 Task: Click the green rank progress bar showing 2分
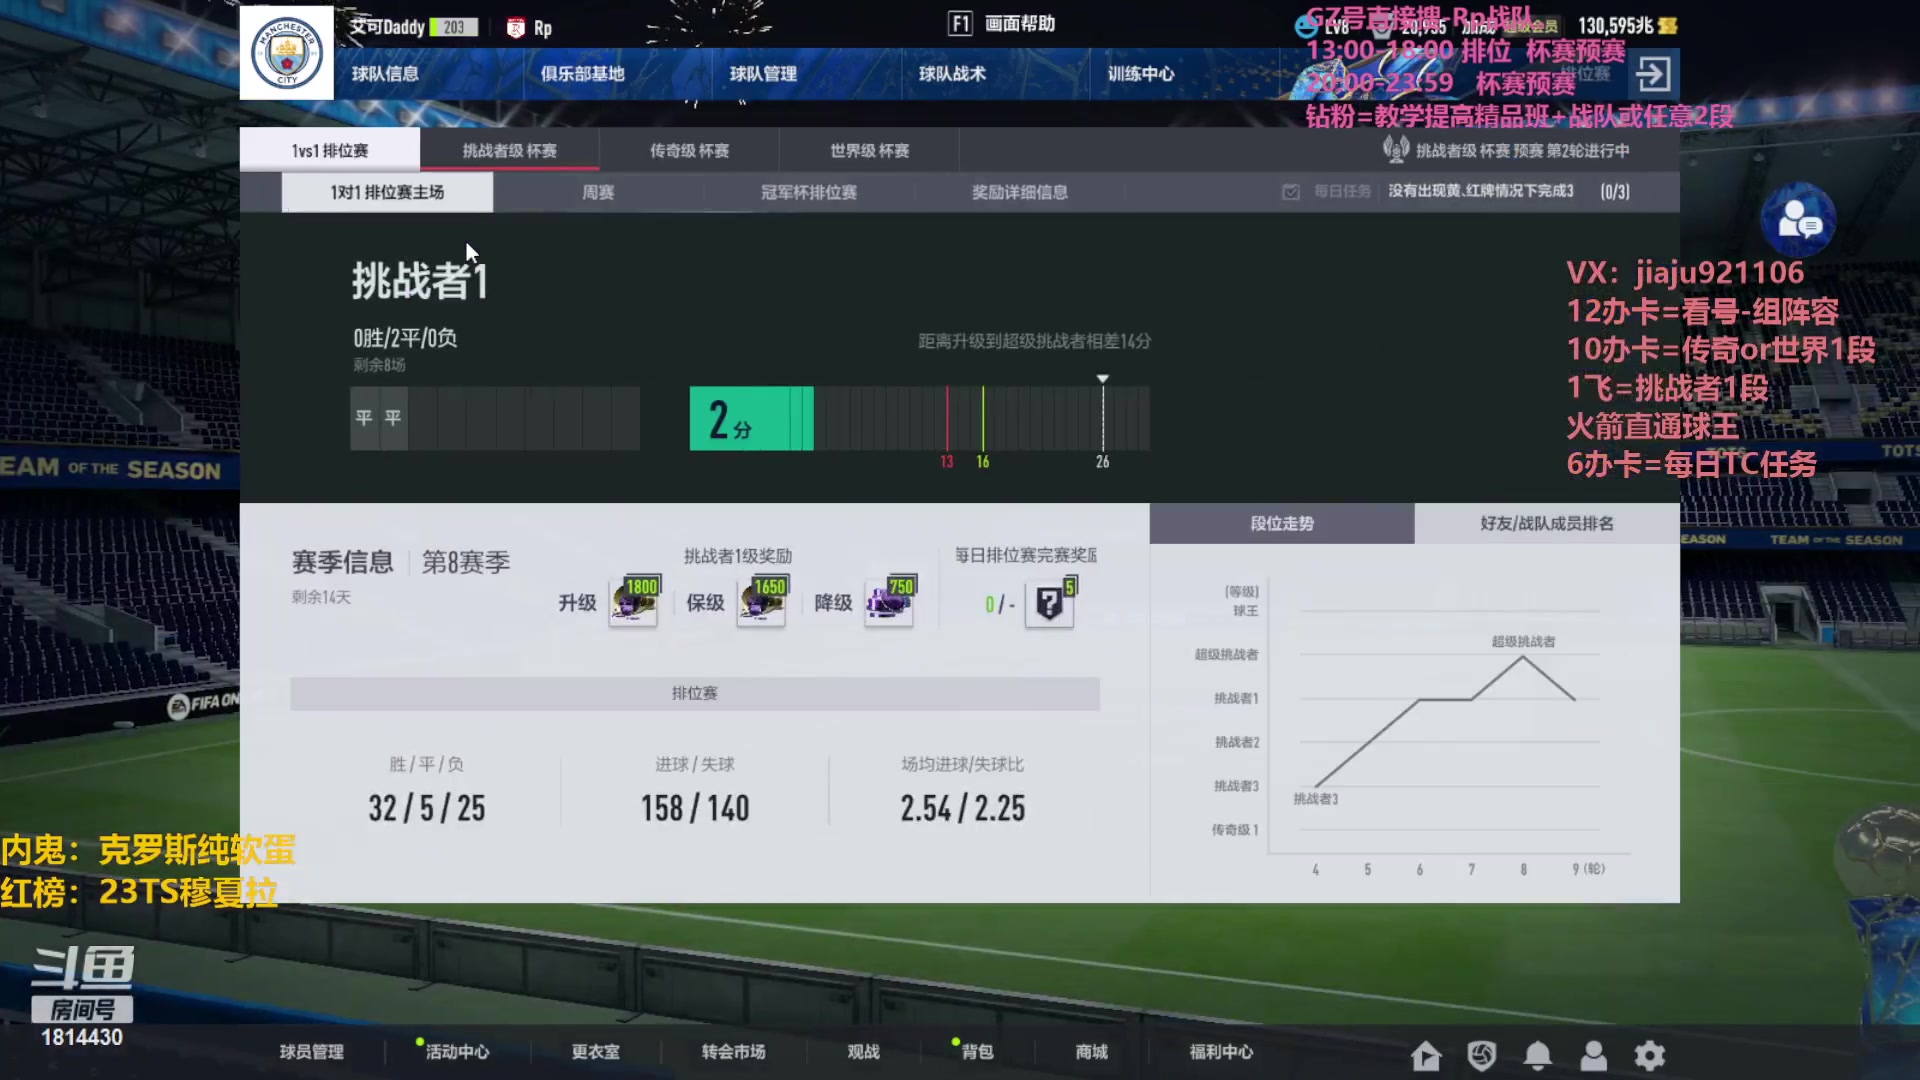750,418
